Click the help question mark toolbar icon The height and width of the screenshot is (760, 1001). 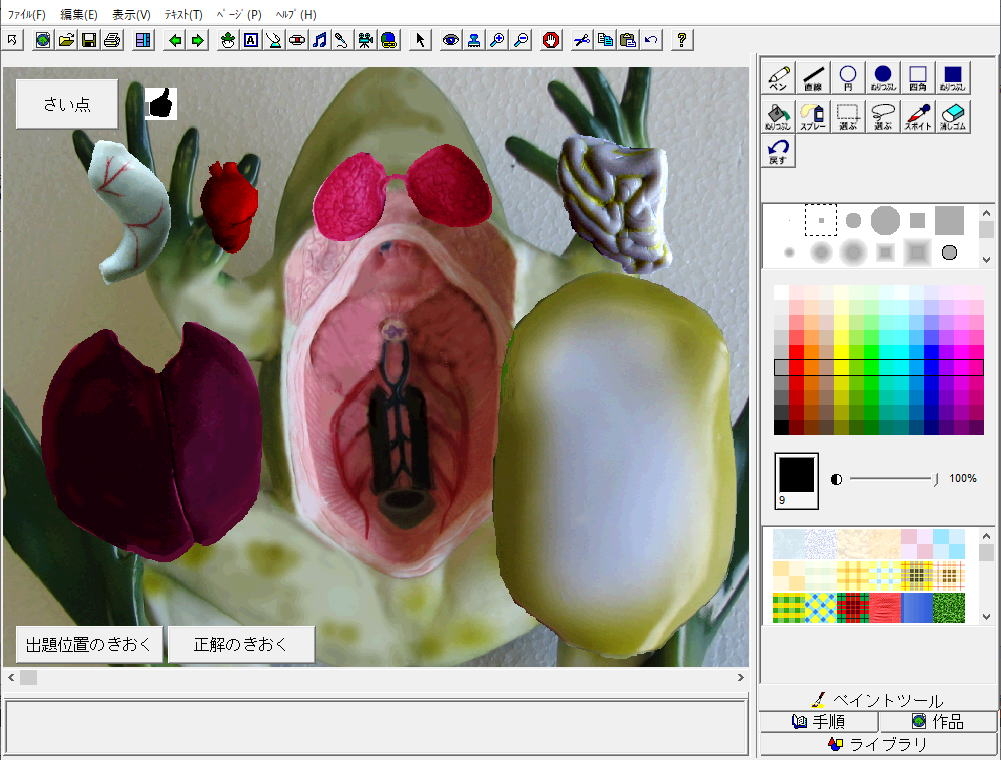[x=681, y=40]
